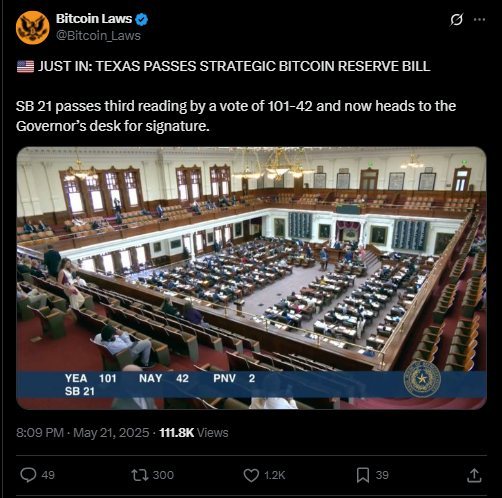Bookmark the tweet with bookmark icon
This screenshot has height=498, width=502.
coord(363,475)
